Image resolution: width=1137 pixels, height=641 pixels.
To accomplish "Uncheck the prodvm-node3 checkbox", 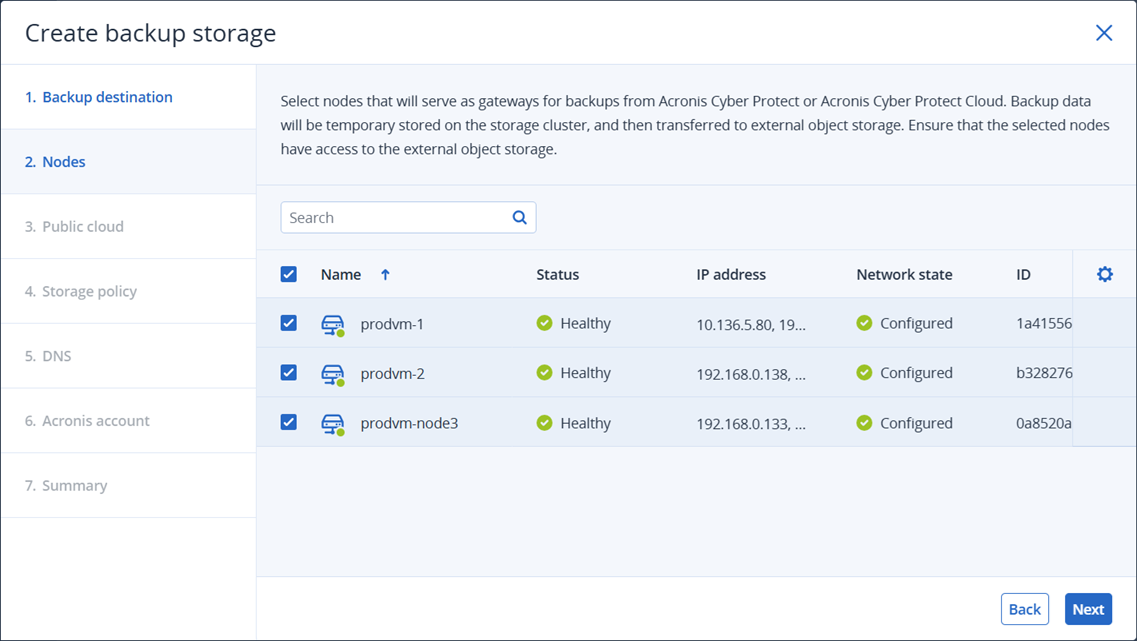I will click(288, 422).
